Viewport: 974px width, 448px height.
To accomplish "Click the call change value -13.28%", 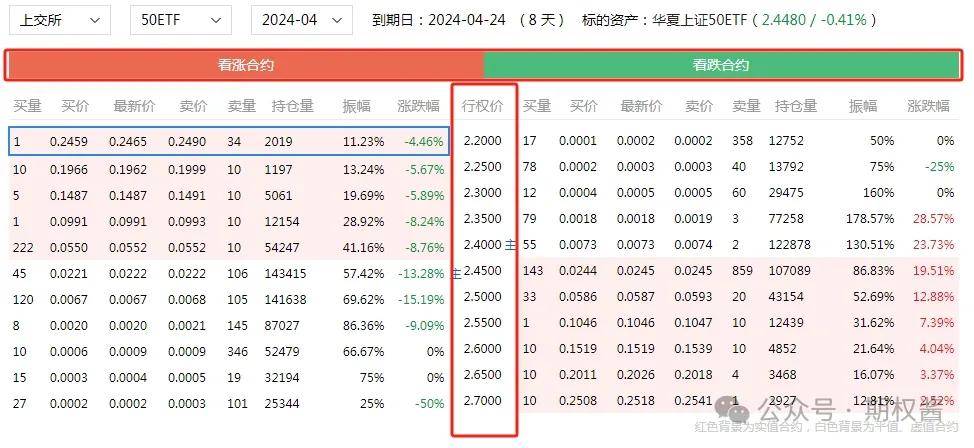I will pos(420,272).
